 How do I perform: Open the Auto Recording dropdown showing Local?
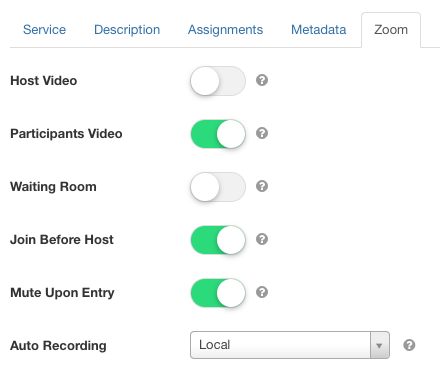click(x=290, y=345)
